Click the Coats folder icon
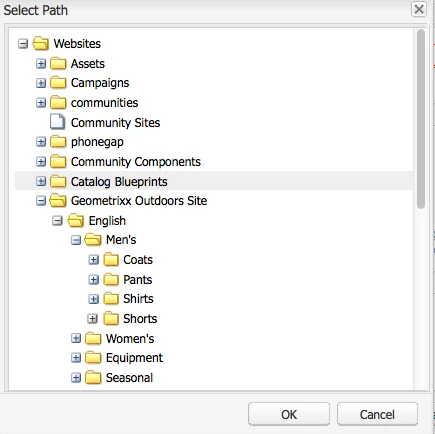 tap(111, 260)
